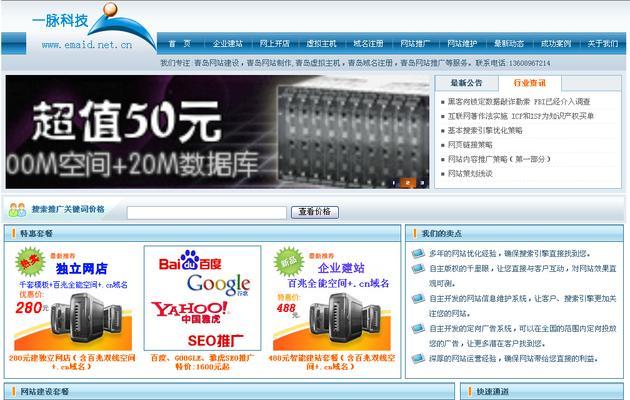Go to the 网站推广 navigation item
Image resolution: width=630 pixels, height=400 pixels.
pos(415,43)
